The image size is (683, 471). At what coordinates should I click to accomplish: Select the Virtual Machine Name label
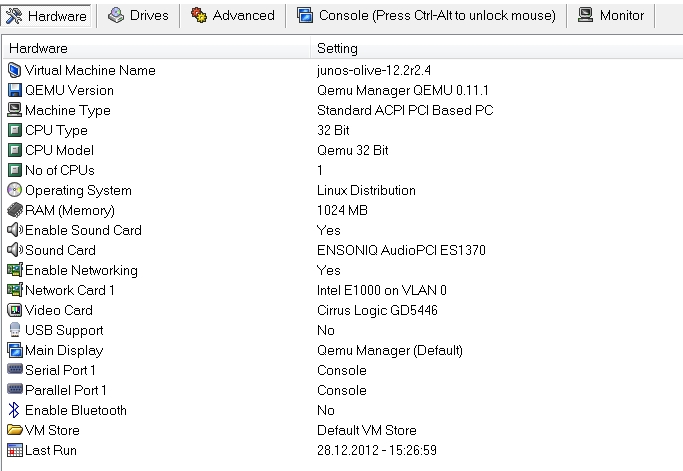(x=90, y=71)
